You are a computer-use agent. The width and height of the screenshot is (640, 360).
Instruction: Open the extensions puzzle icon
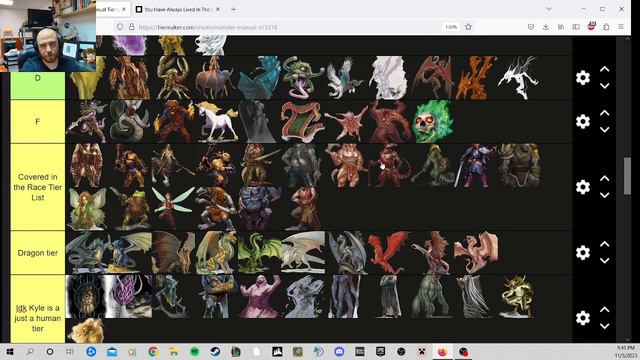click(606, 27)
